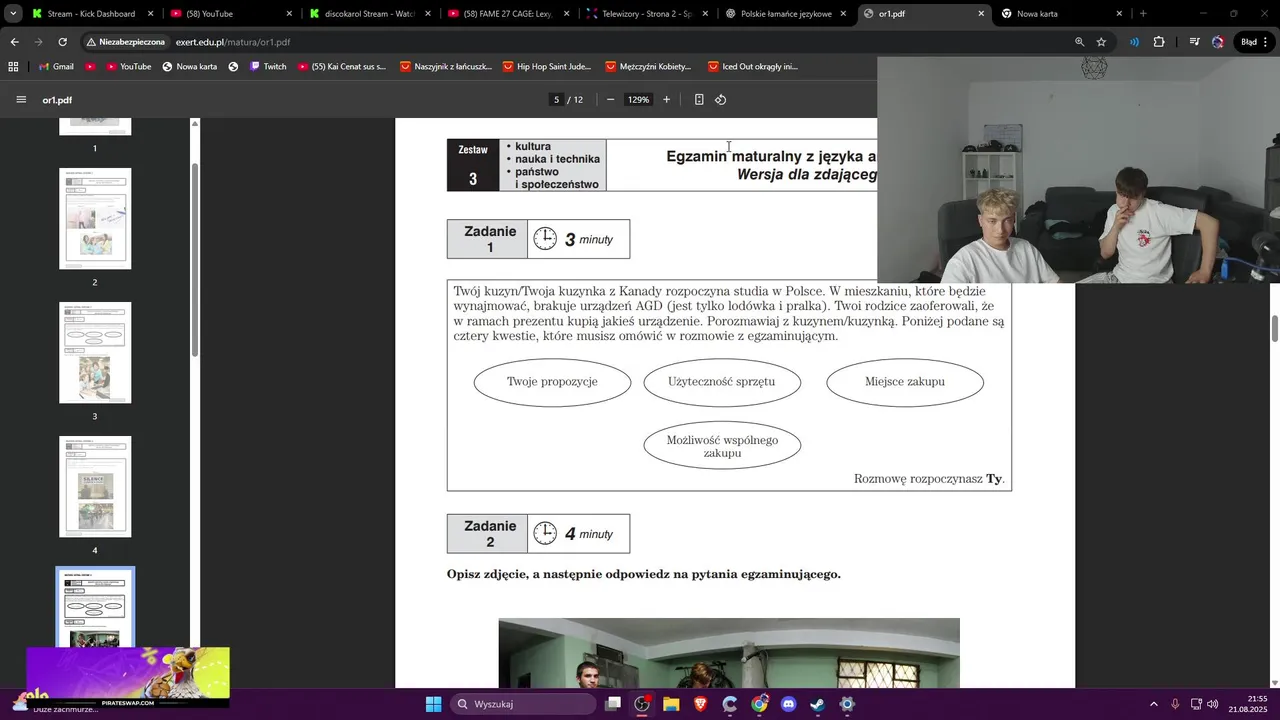This screenshot has height=720, width=1280.
Task: Show hidden system tray icons
Action: pyautogui.click(x=1153, y=704)
